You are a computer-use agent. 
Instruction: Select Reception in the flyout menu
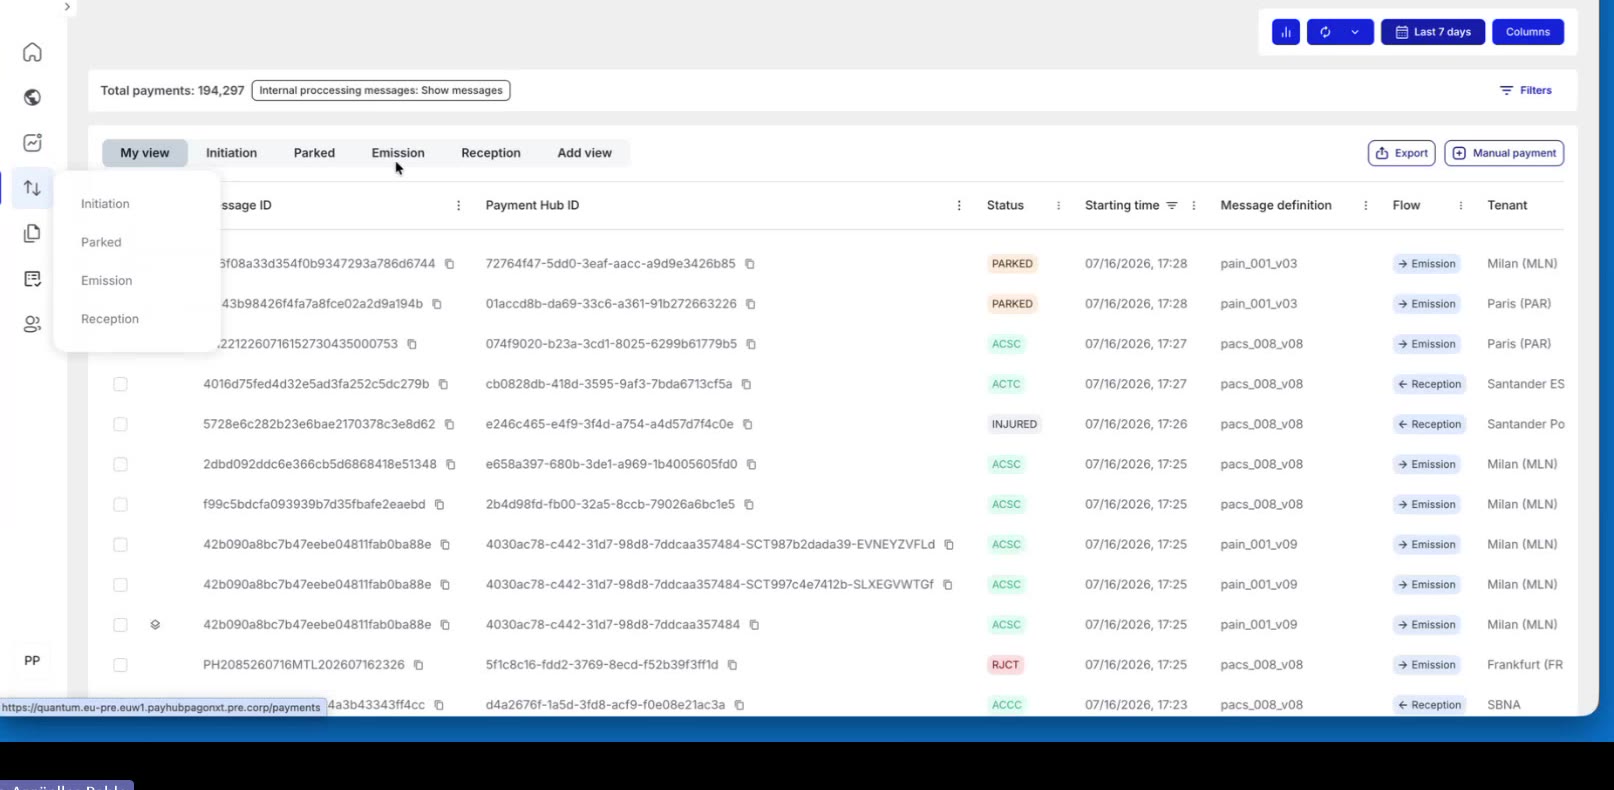click(x=110, y=319)
